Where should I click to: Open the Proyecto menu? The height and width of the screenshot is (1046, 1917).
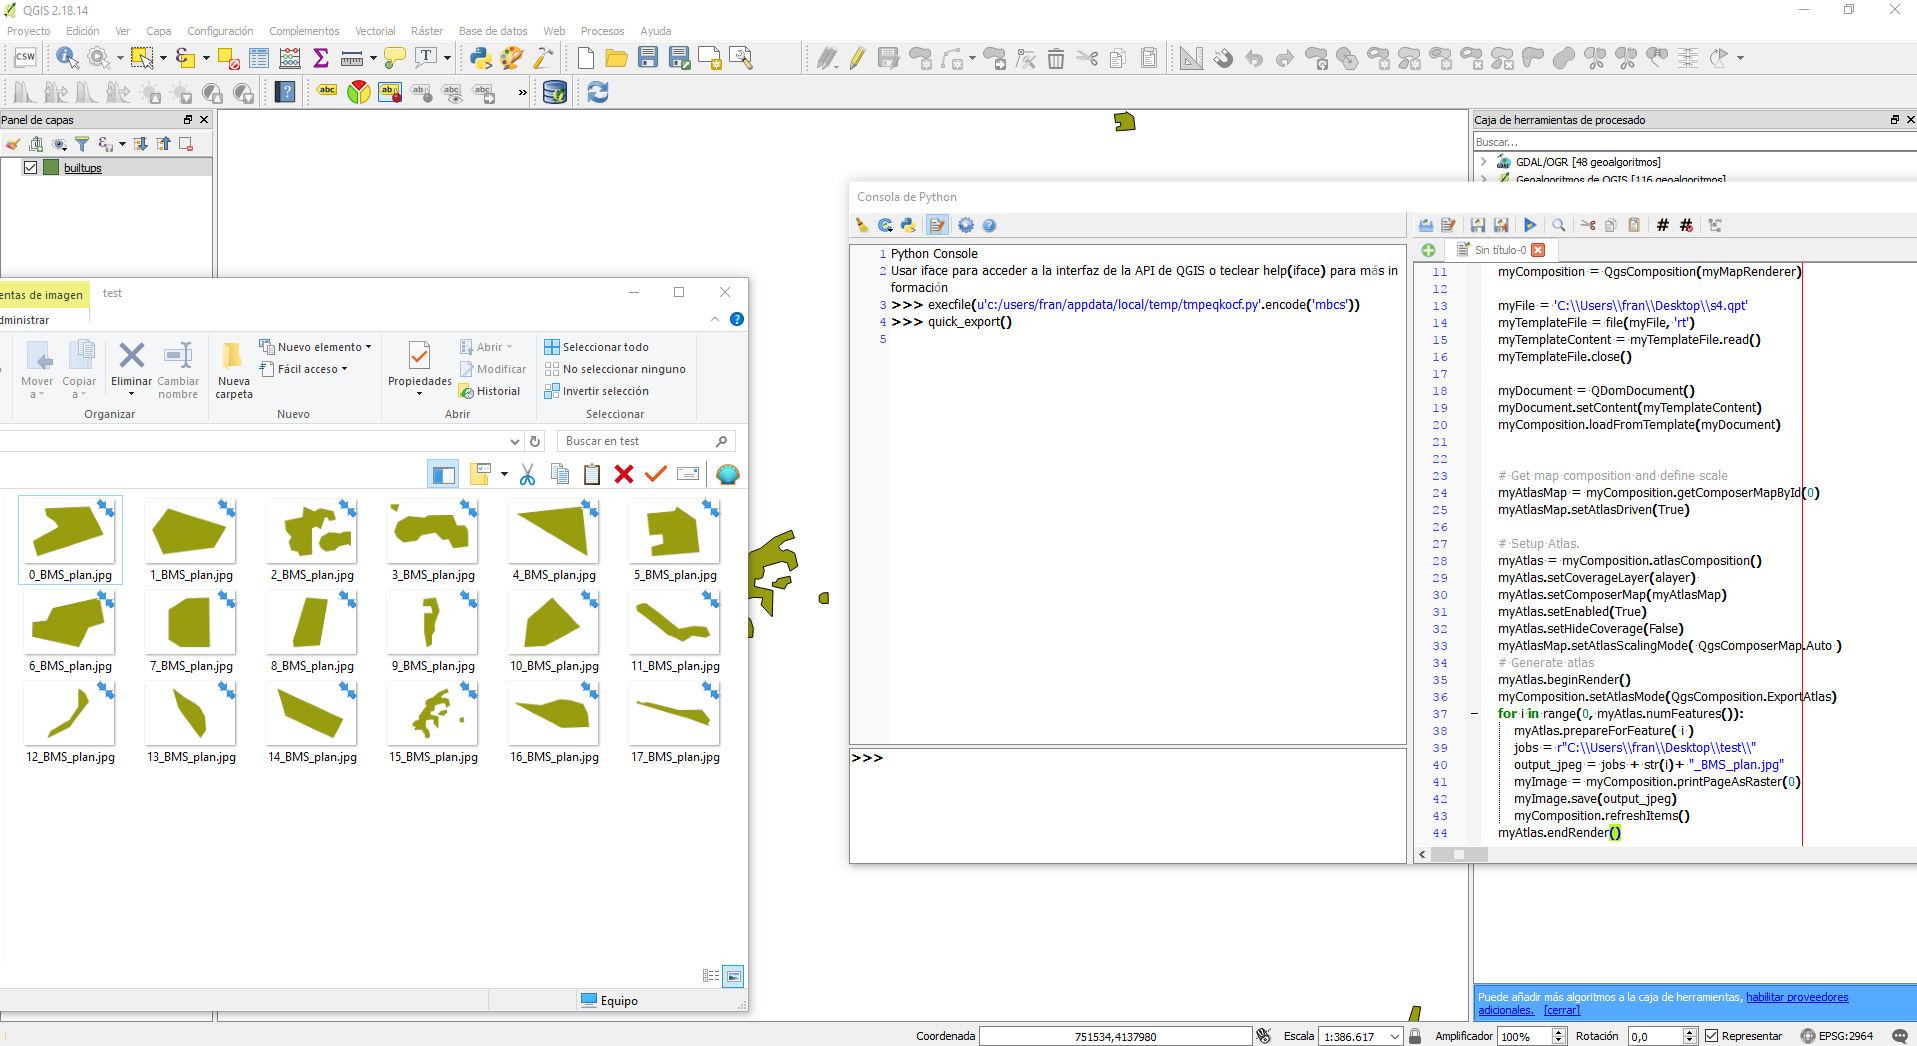point(29,31)
